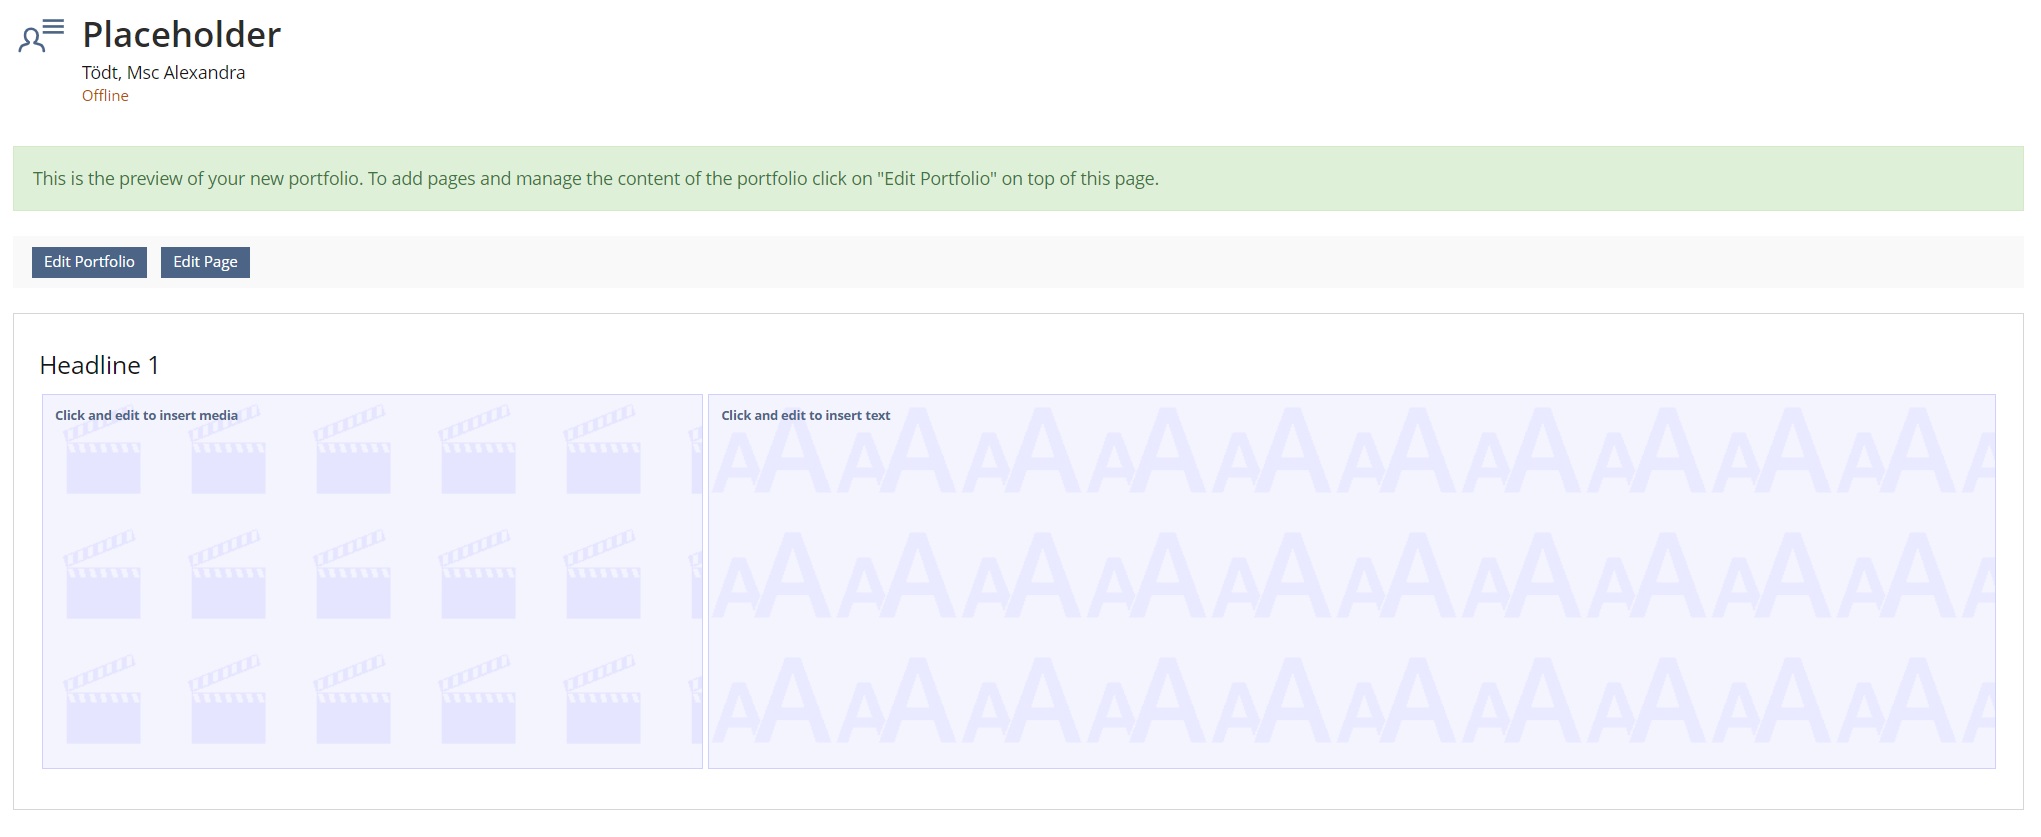
Task: Click the last full clapperboard in bottom row
Action: point(603,703)
